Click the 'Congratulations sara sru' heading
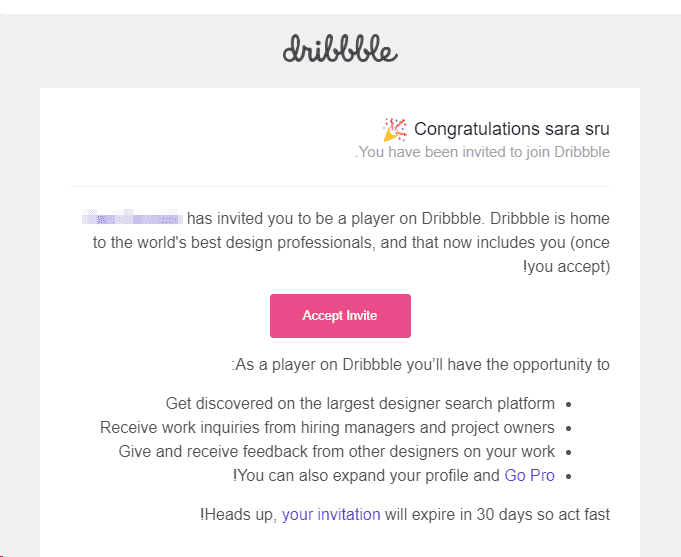 point(511,129)
